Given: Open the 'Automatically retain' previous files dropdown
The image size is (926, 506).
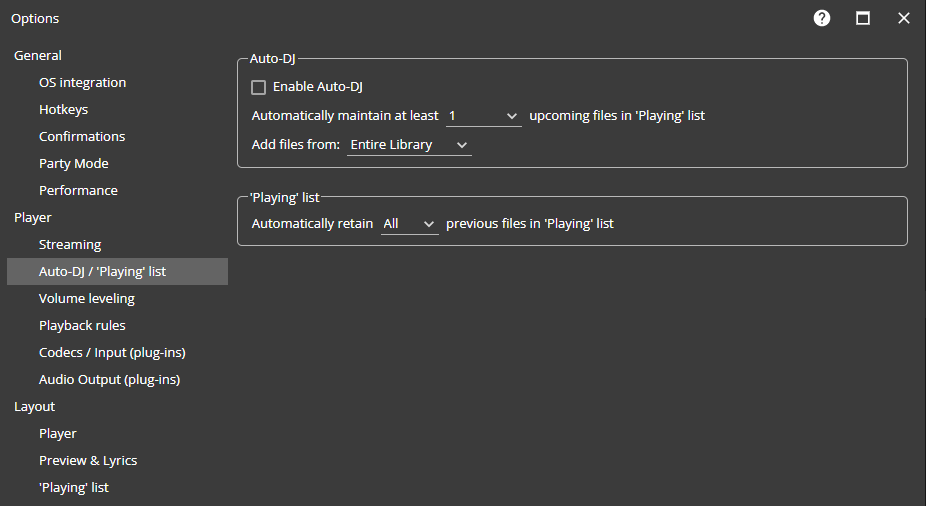Looking at the screenshot, I should pyautogui.click(x=410, y=224).
